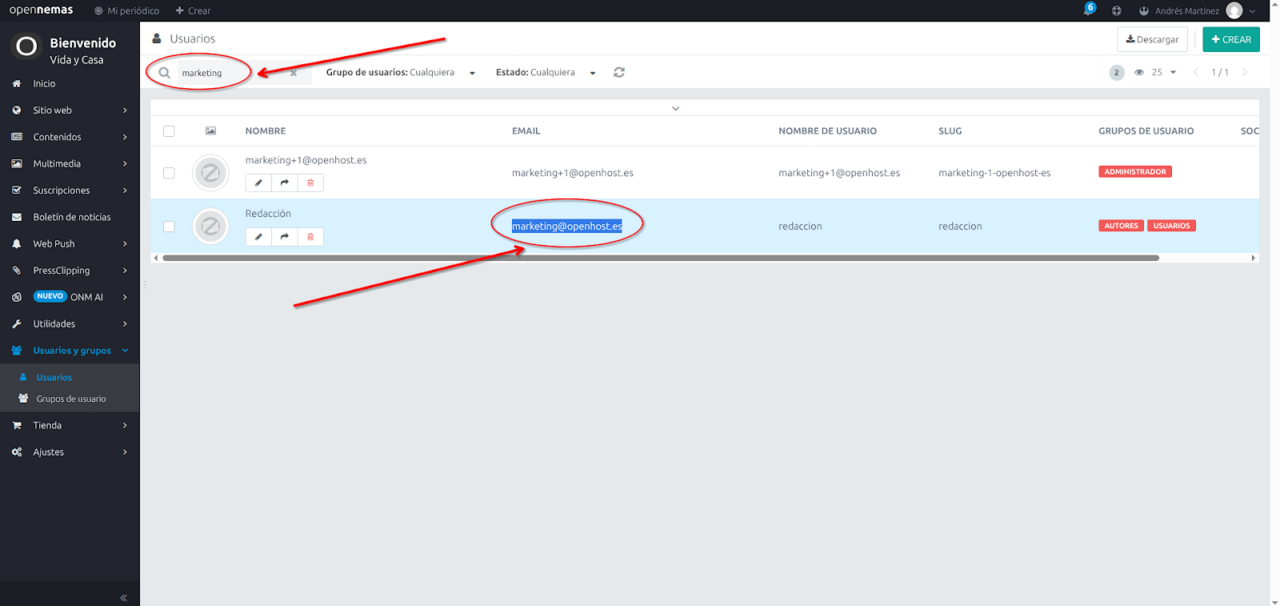The image size is (1280, 606).
Task: Click the share arrow icon for Redacción user
Action: click(x=284, y=237)
